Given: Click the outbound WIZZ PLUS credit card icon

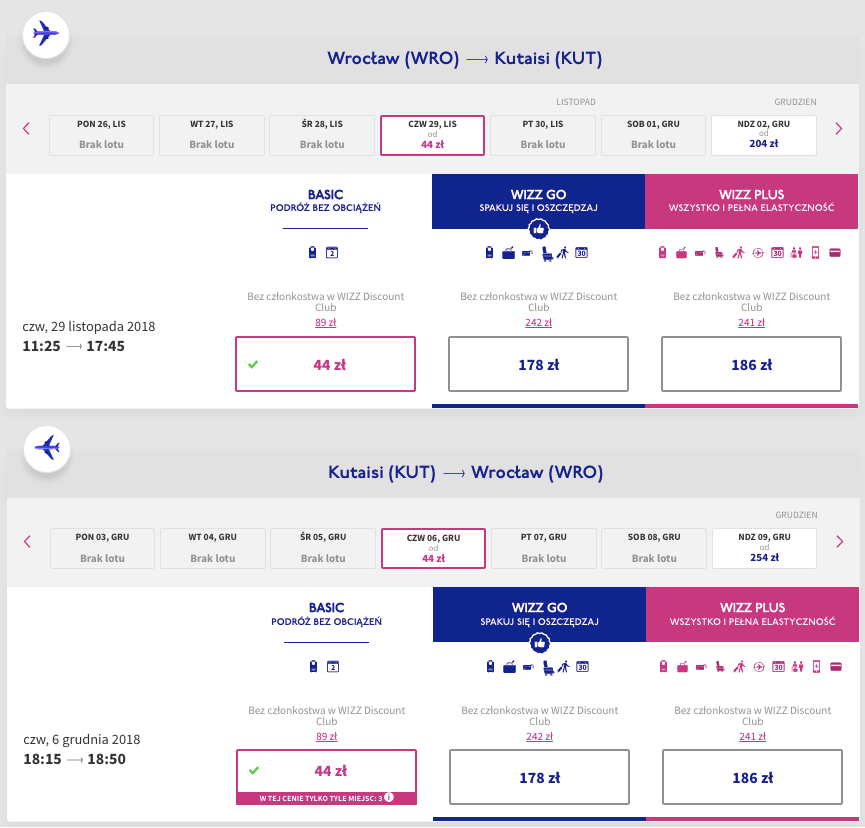Looking at the screenshot, I should [x=835, y=253].
